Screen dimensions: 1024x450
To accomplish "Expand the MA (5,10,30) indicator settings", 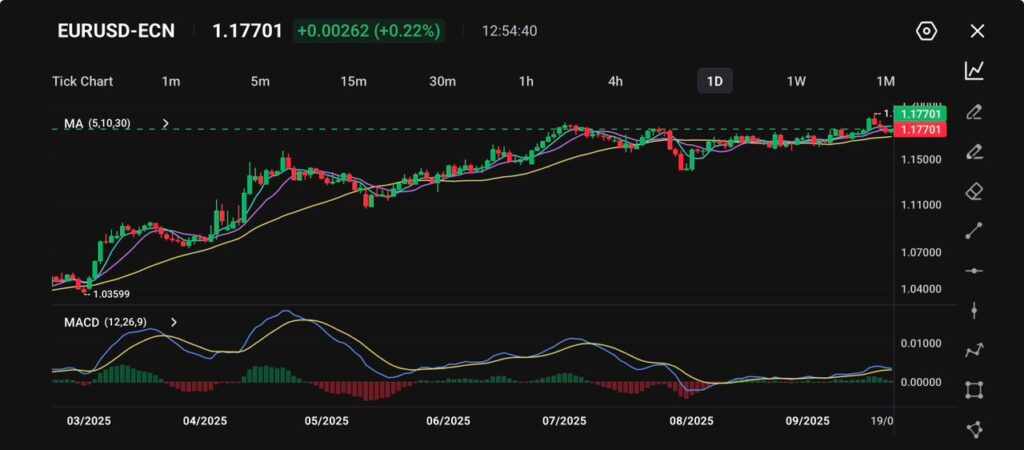I will [x=166, y=124].
